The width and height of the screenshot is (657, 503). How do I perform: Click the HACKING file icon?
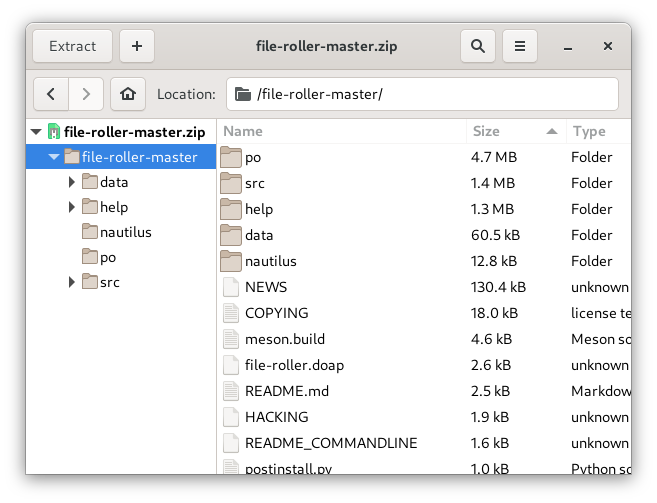[x=231, y=417]
